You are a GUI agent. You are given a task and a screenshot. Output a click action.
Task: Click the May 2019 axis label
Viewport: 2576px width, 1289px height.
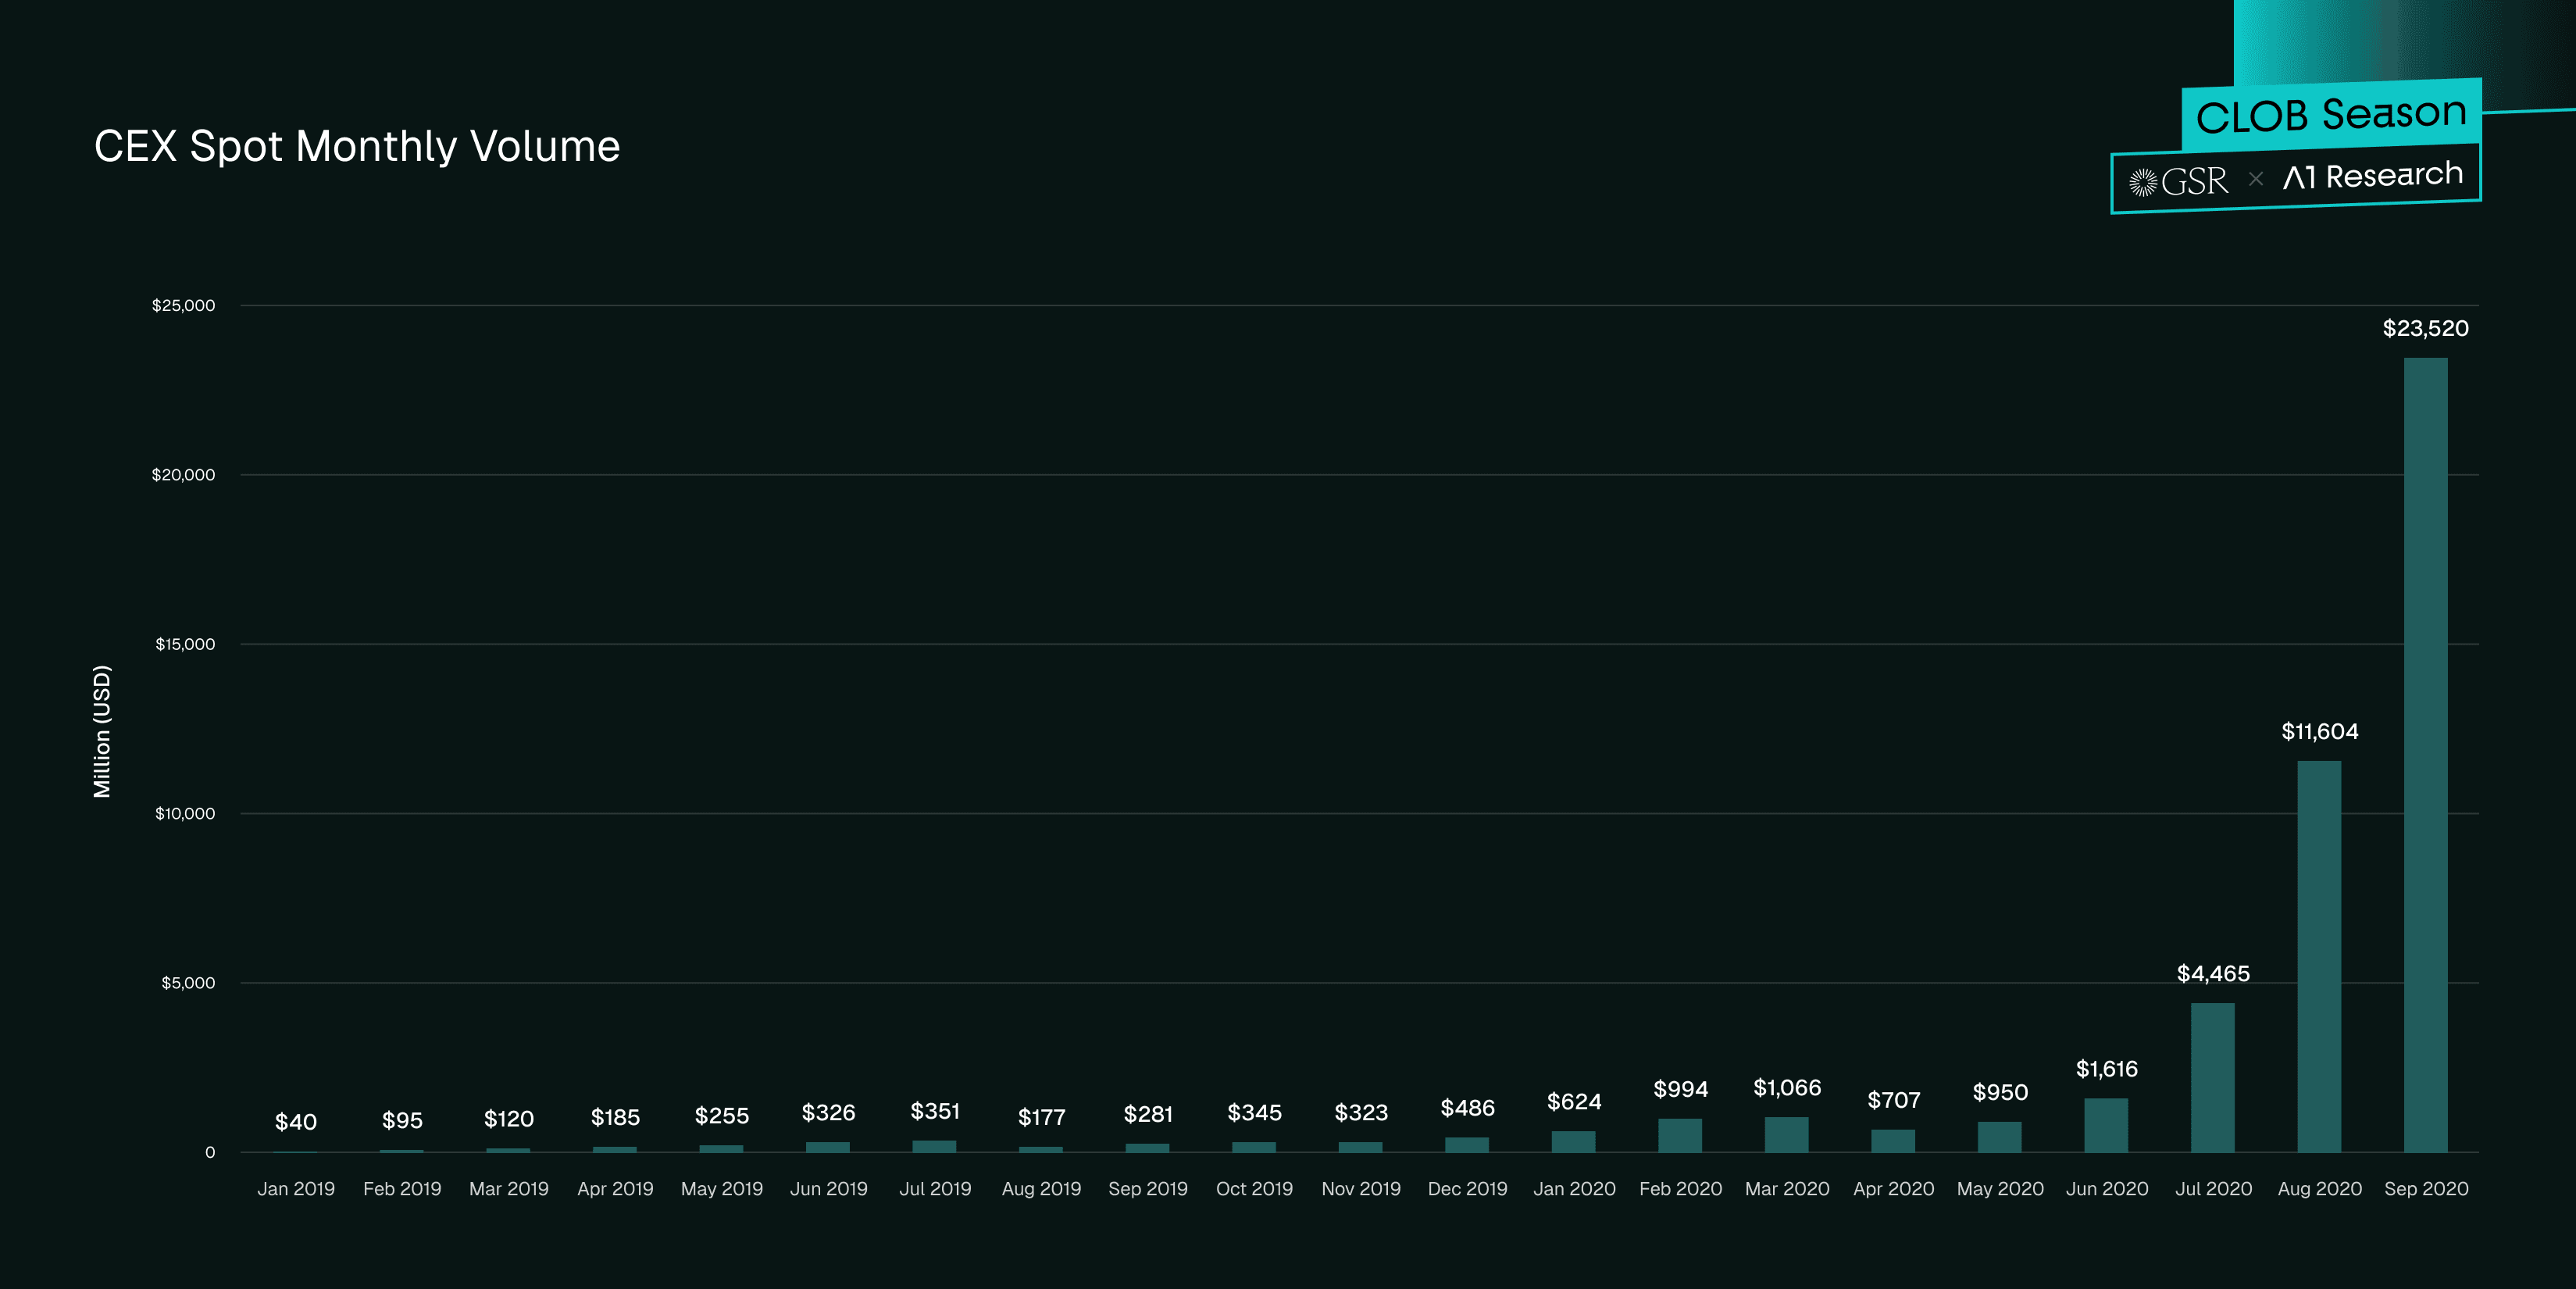(x=722, y=1189)
